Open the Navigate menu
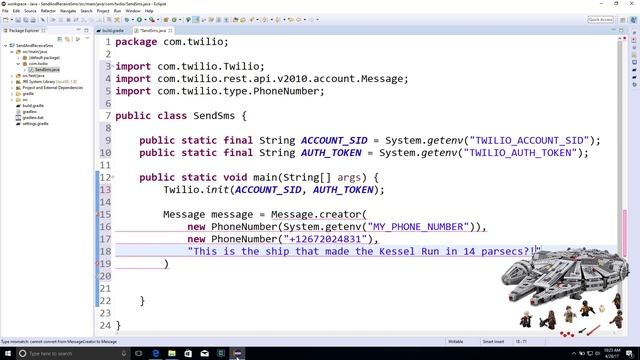The height and width of the screenshot is (360, 640). pyautogui.click(x=68, y=11)
